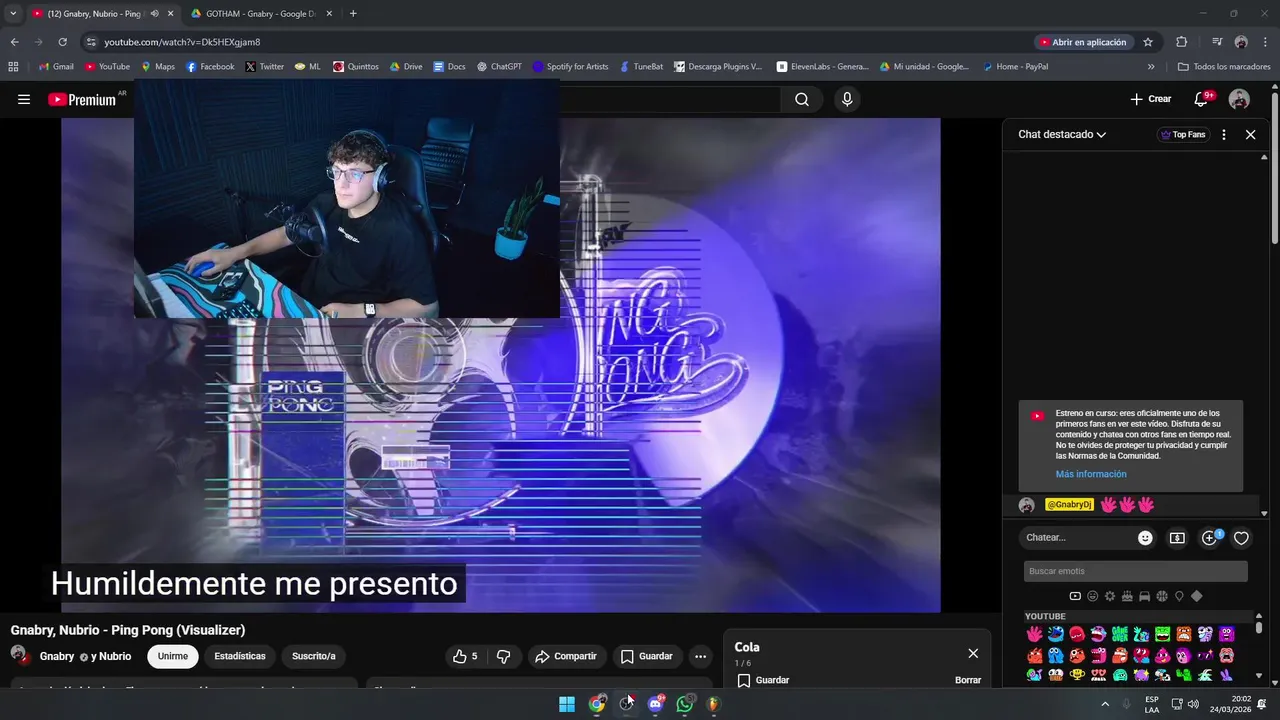Open video Estadísticas
Image resolution: width=1280 pixels, height=720 pixels.
(240, 656)
